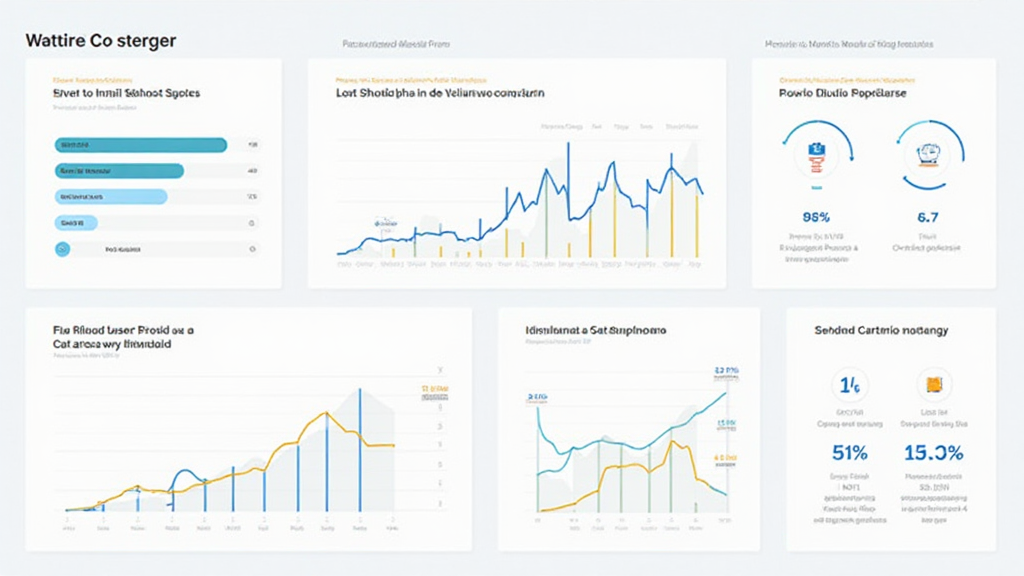Click the circled "1%" badge icon
1024x576 pixels.
(x=849, y=384)
